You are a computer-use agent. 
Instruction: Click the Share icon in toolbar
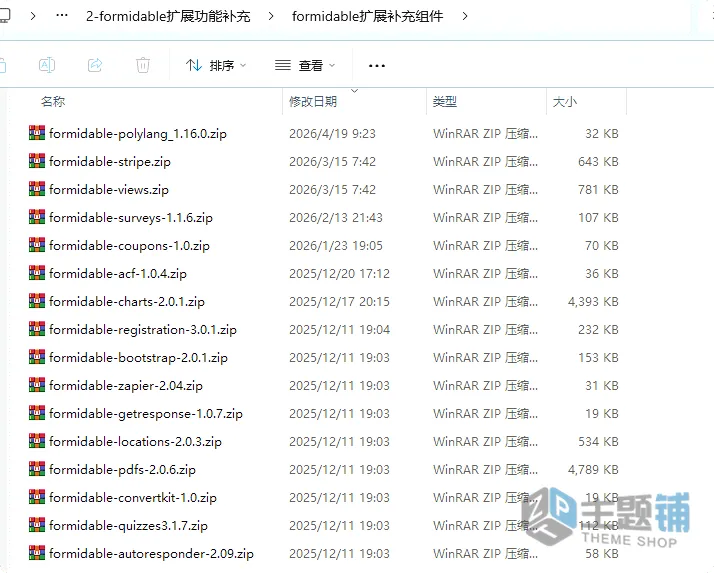[95, 65]
